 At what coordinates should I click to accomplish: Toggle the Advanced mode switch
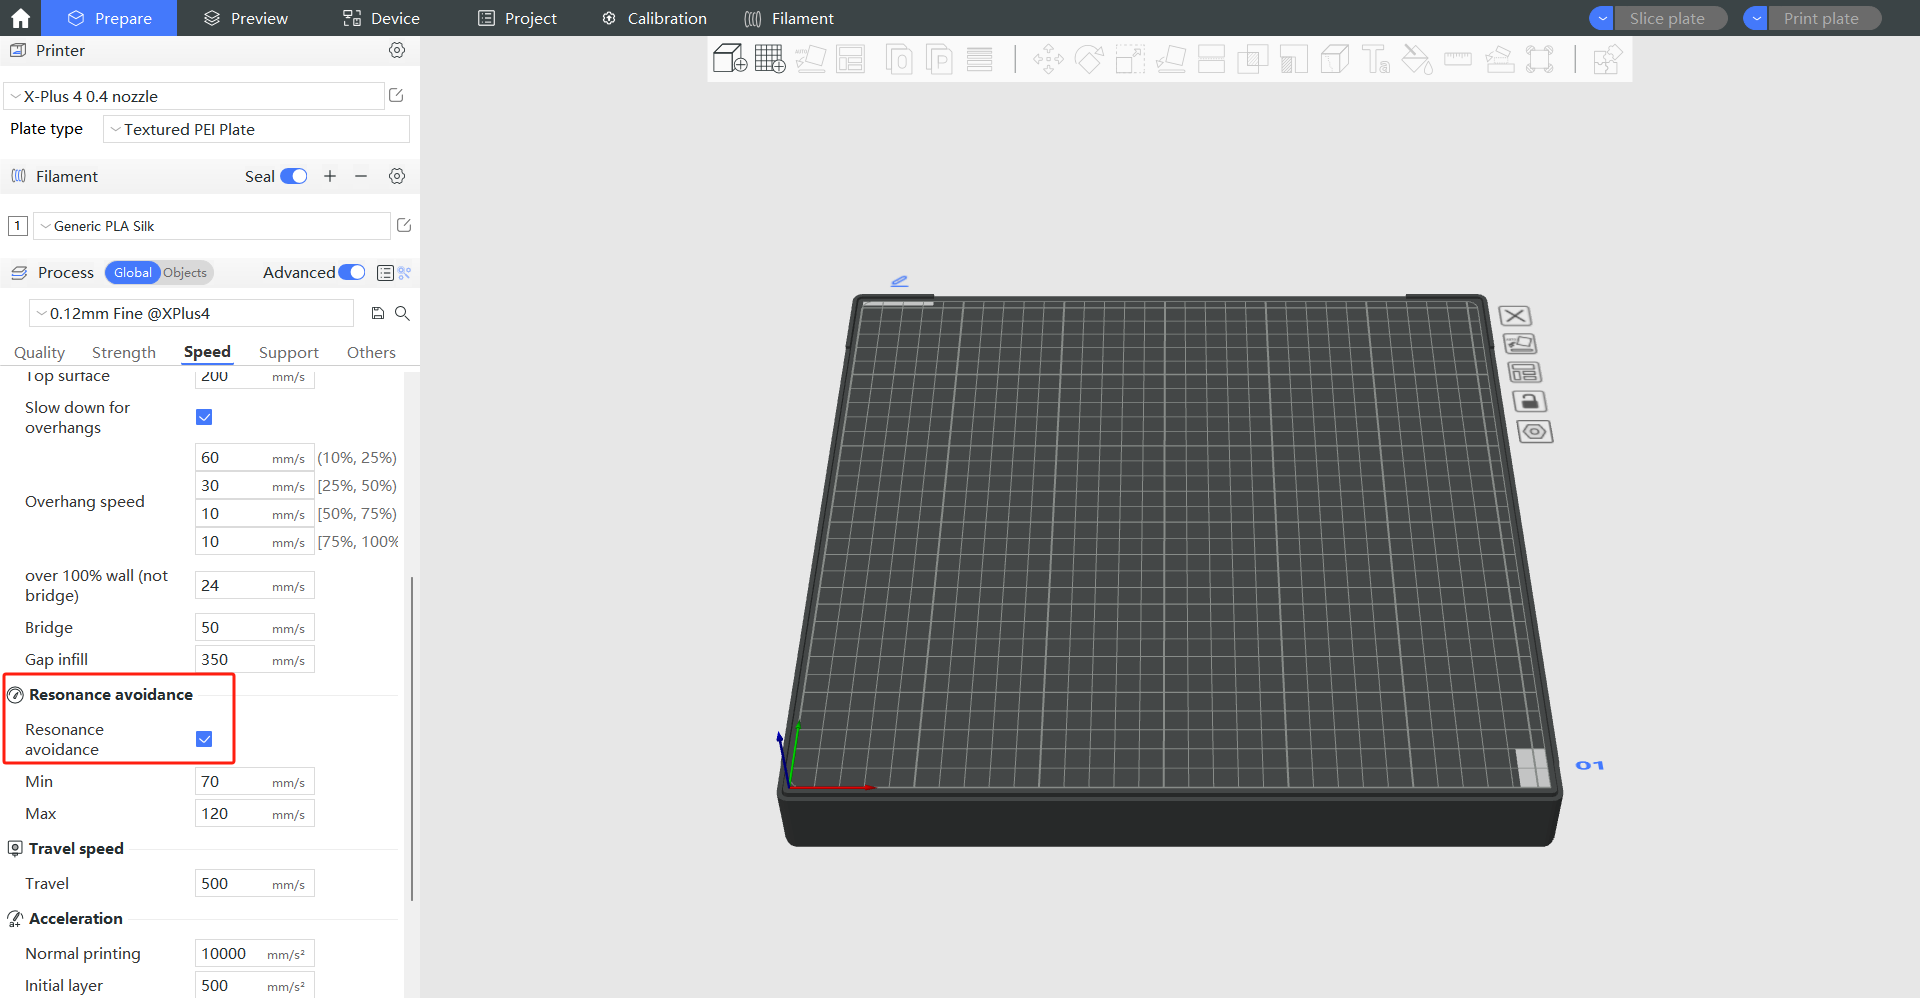352,272
